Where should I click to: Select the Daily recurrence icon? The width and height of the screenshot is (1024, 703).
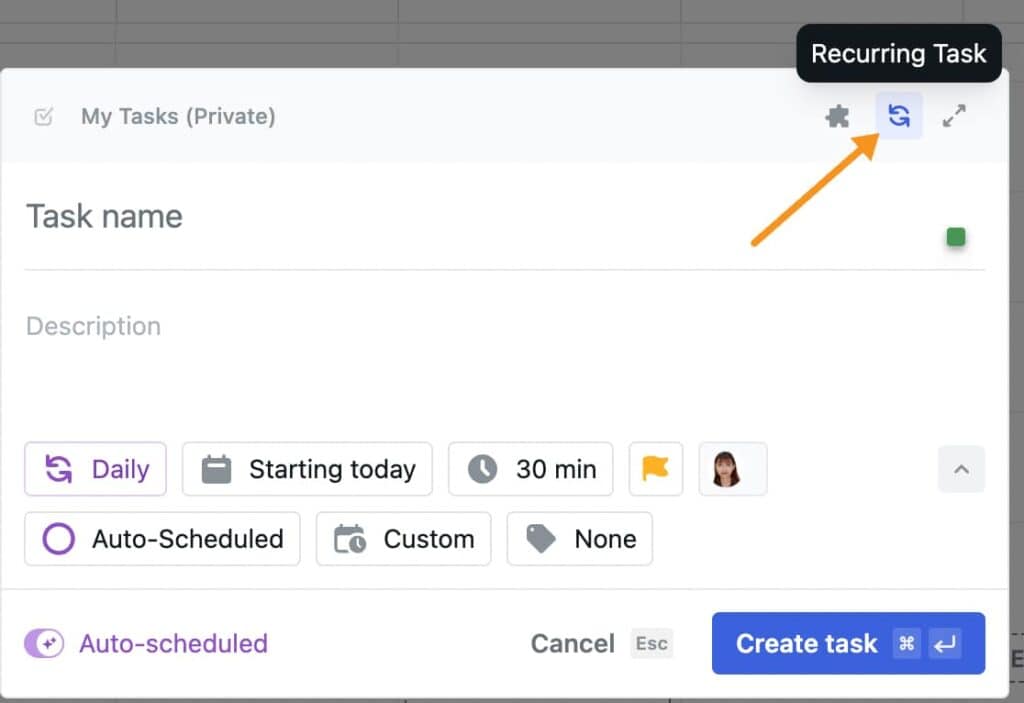tap(60, 469)
